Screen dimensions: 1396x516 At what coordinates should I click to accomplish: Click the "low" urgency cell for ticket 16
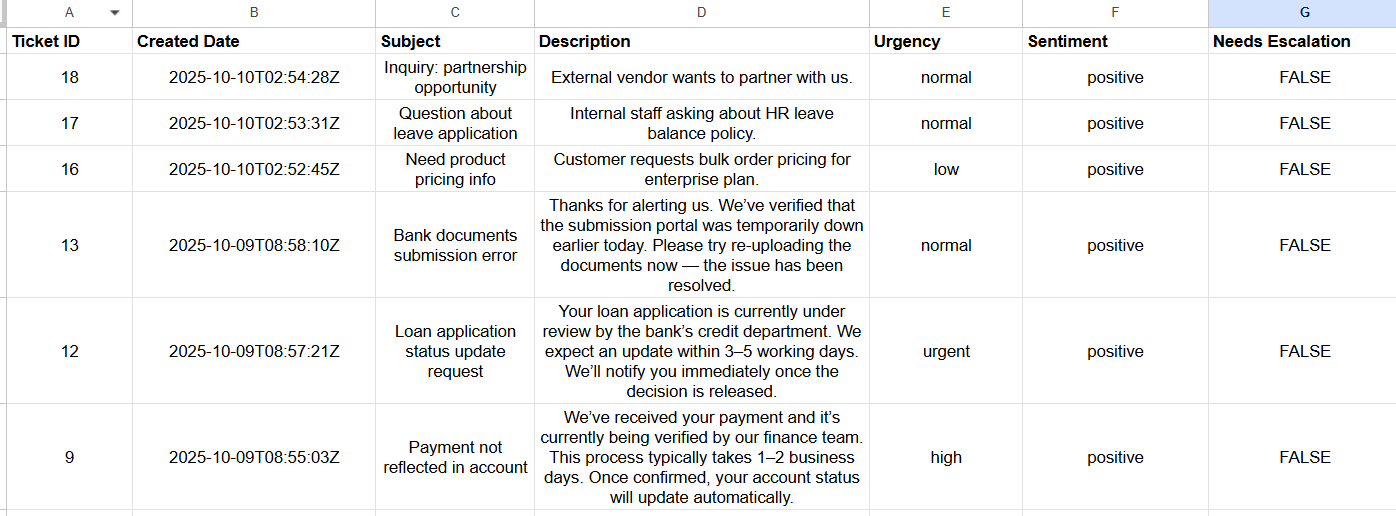click(x=945, y=169)
